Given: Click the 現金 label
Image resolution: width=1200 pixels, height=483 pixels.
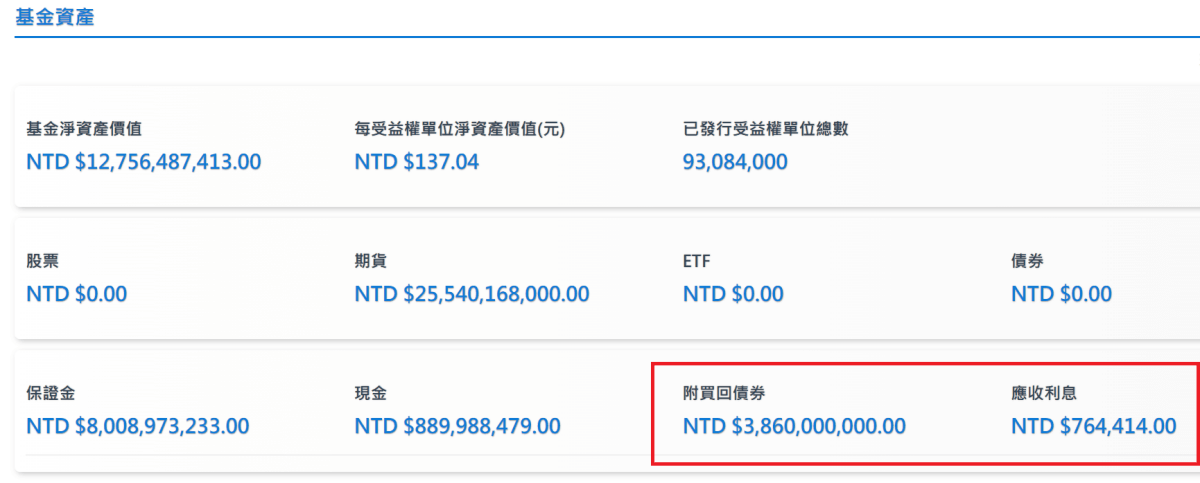Looking at the screenshot, I should tap(371, 394).
